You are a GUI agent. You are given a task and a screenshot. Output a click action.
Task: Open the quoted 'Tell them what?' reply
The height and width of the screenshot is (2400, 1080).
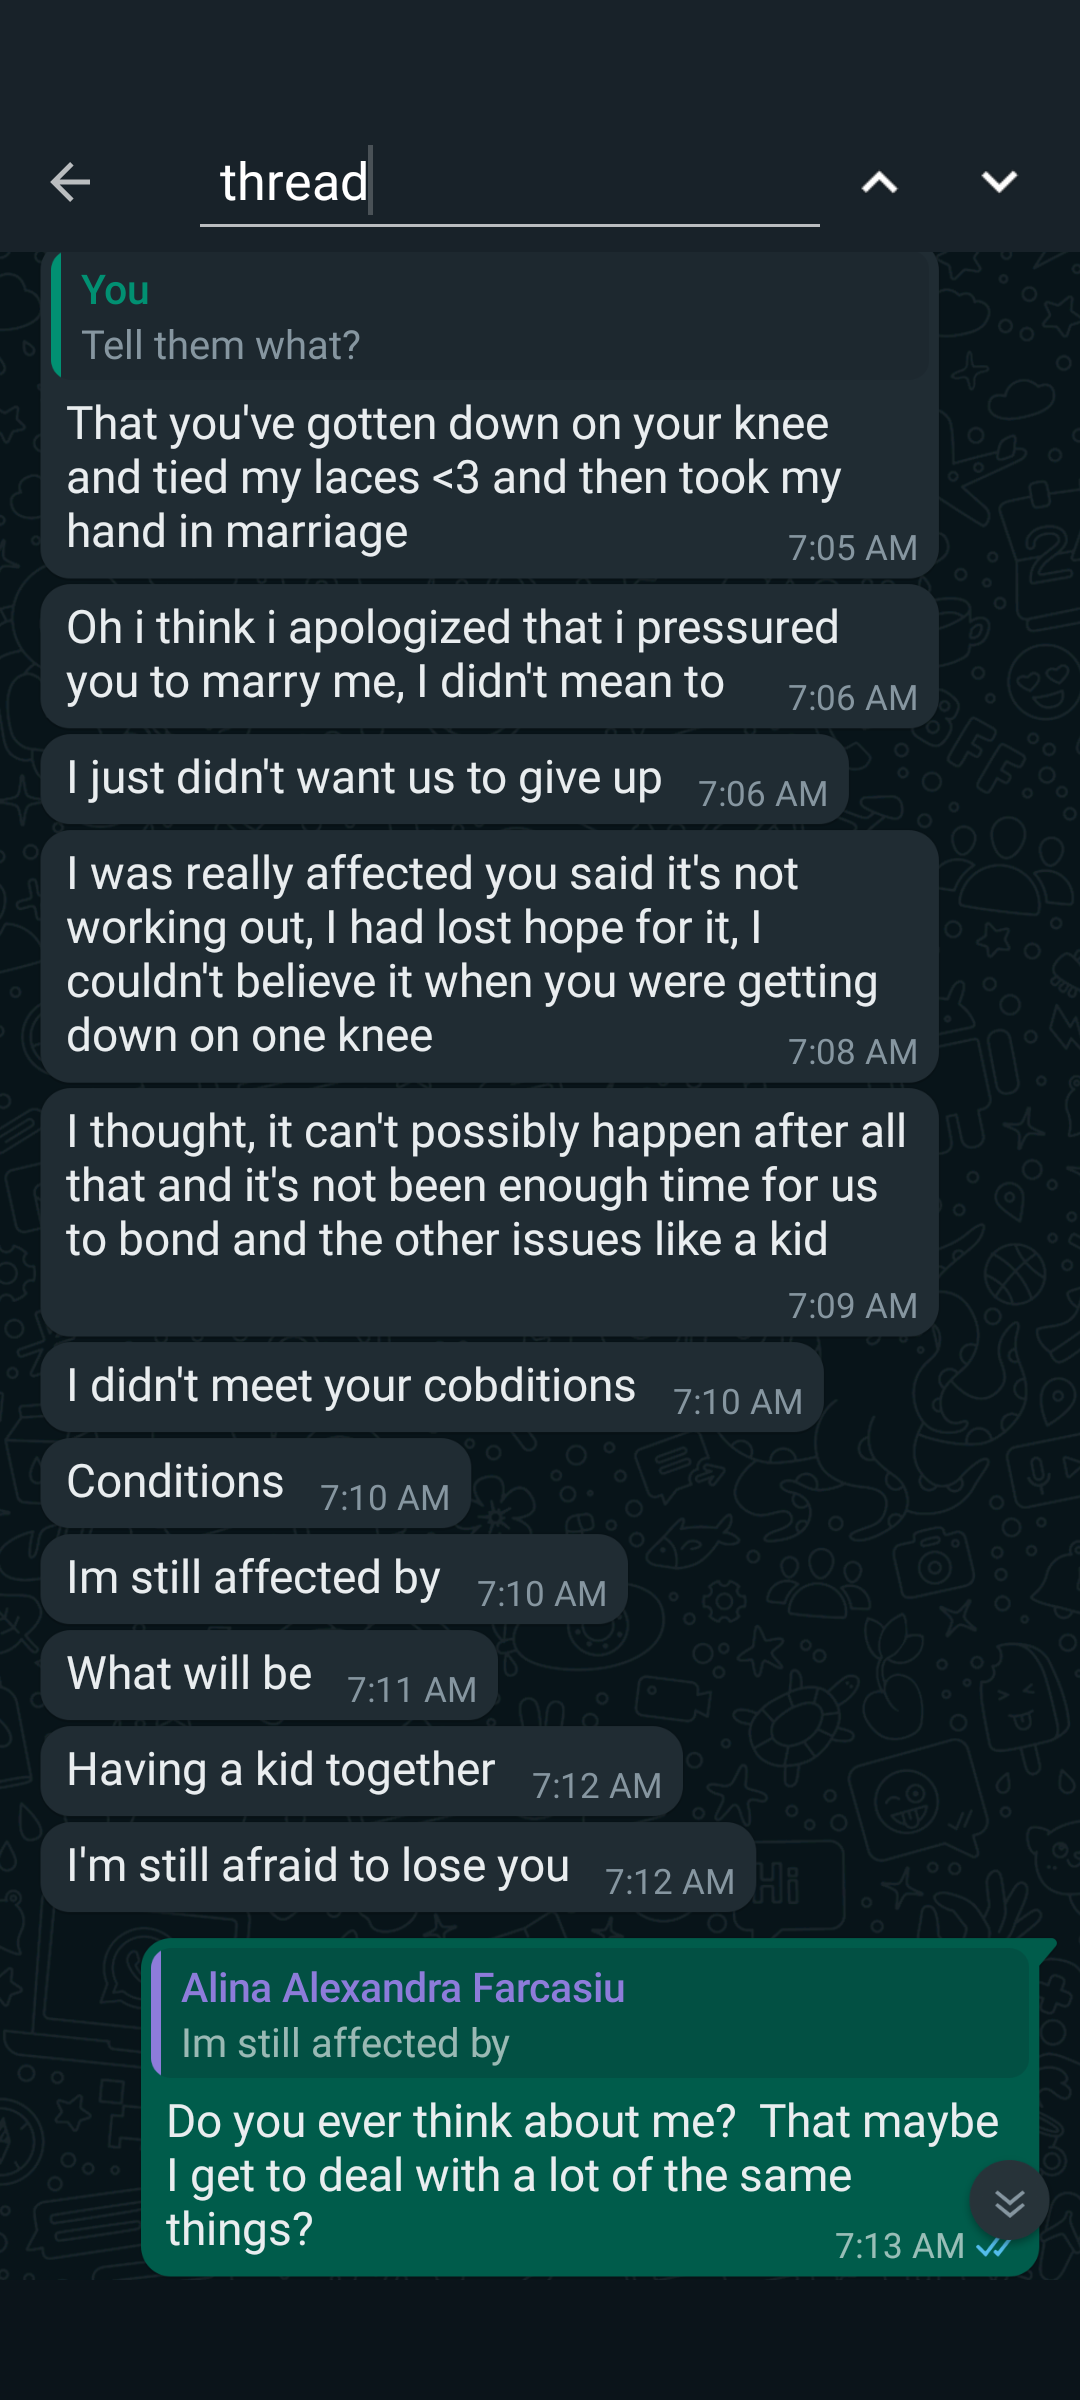pyautogui.click(x=490, y=318)
